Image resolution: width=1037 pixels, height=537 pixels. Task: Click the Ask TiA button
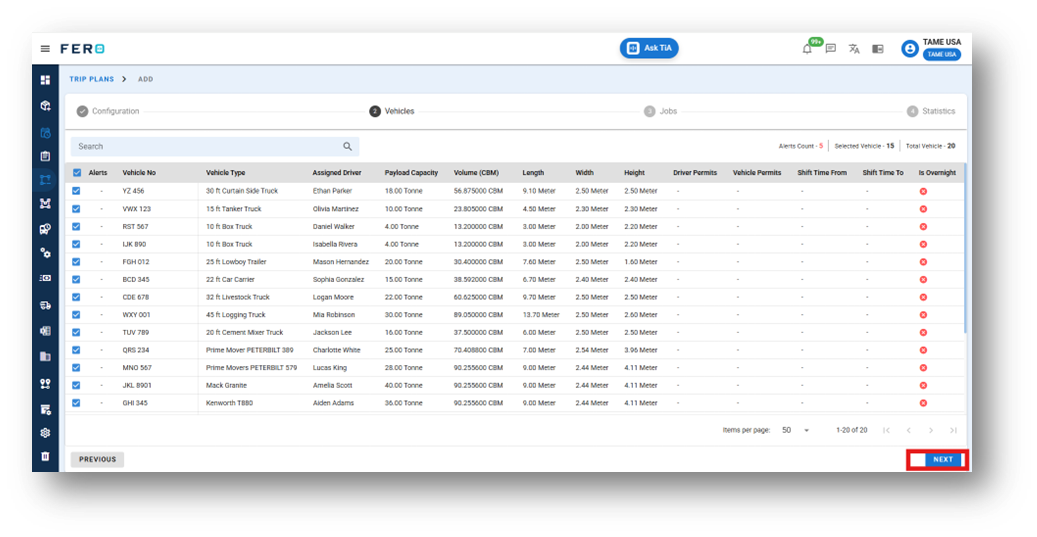coord(649,48)
